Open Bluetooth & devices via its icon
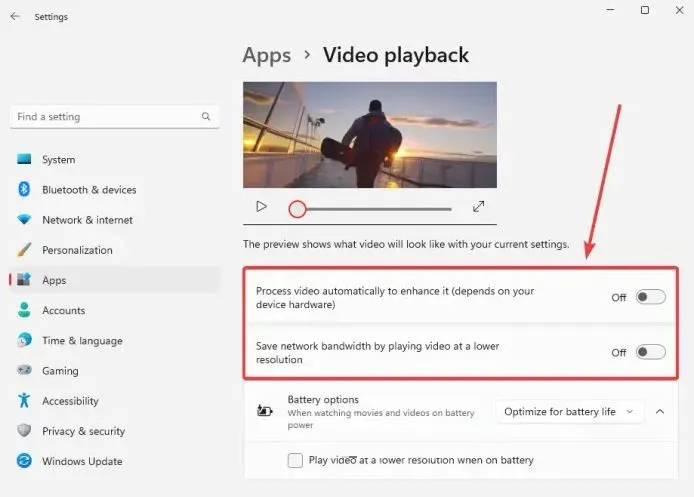This screenshot has height=497, width=694. [24, 190]
